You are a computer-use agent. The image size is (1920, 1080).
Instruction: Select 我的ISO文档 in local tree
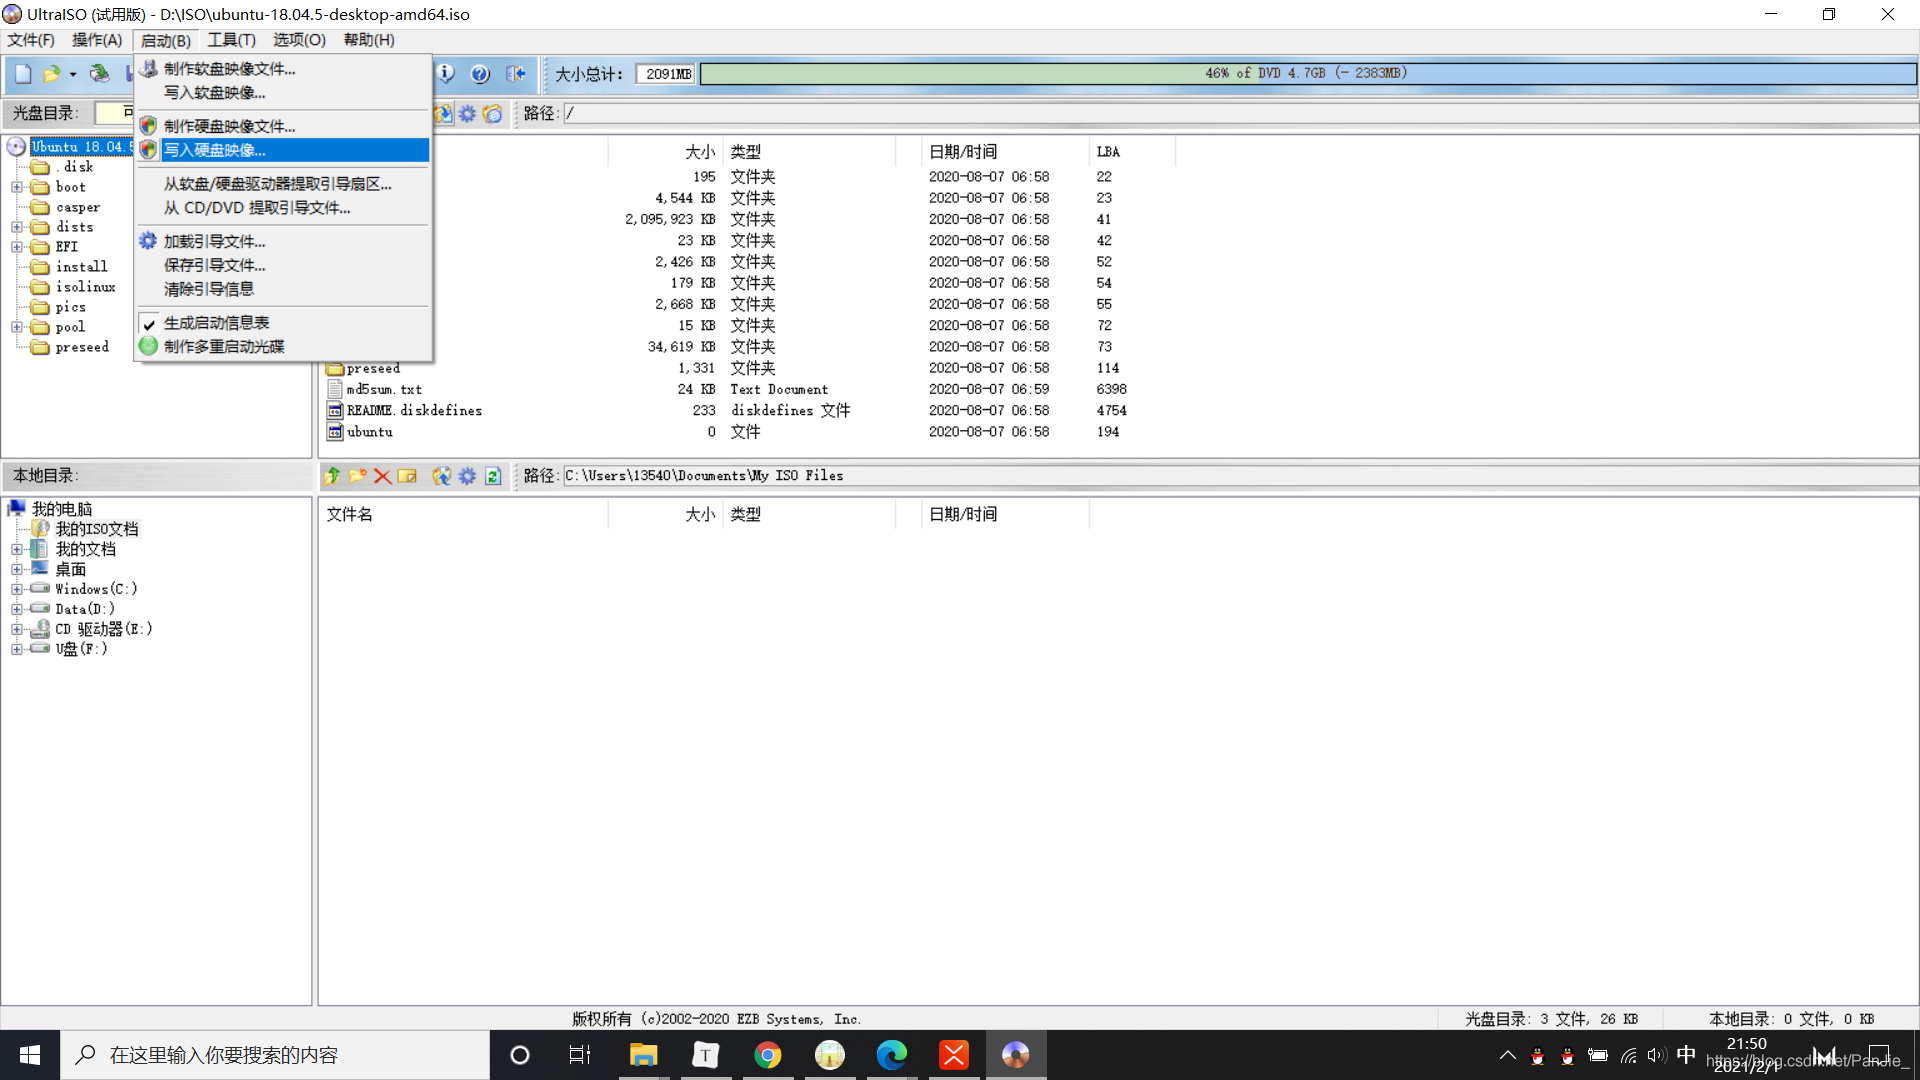click(x=97, y=529)
